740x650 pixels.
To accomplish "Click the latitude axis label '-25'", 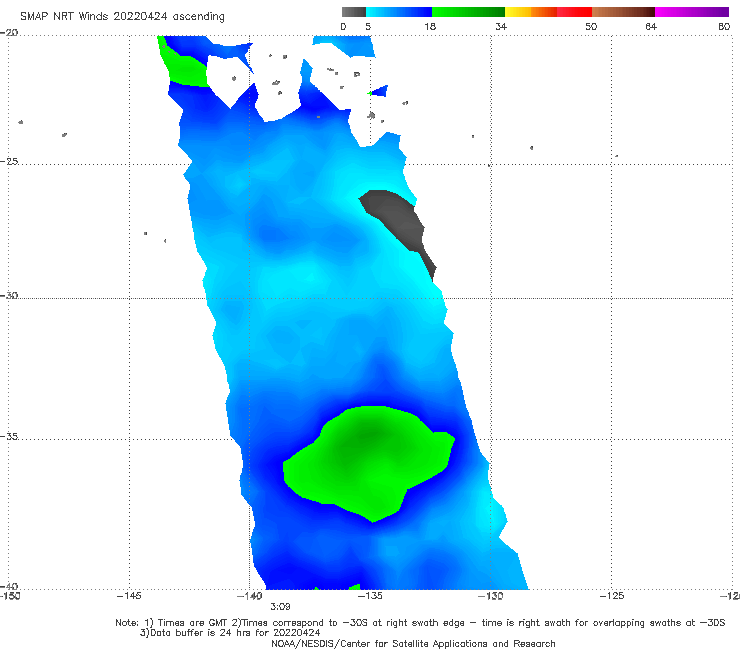I will coord(9,161).
